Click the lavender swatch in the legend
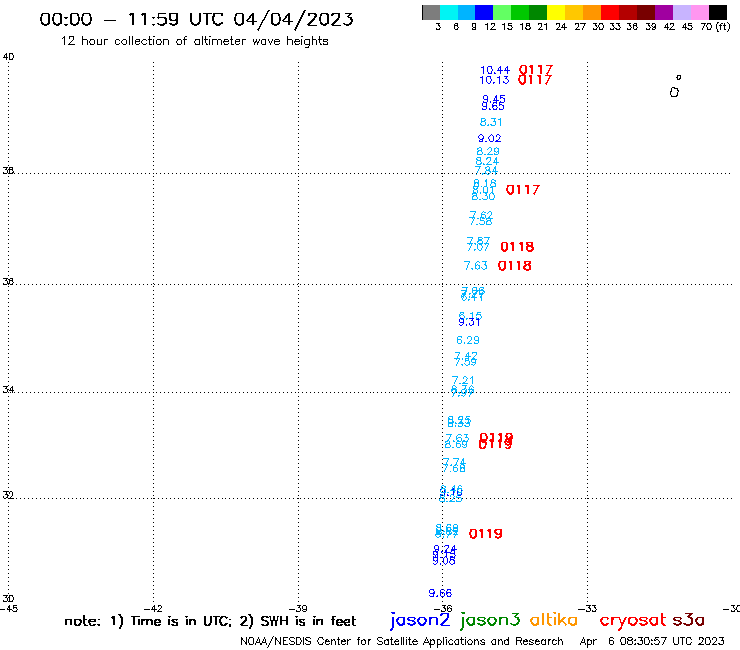The height and width of the screenshot is (650, 740). [681, 12]
